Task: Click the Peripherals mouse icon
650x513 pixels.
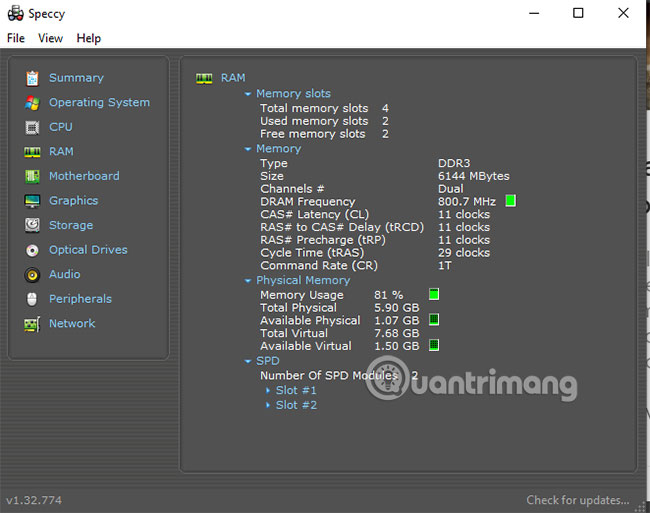Action: click(32, 299)
